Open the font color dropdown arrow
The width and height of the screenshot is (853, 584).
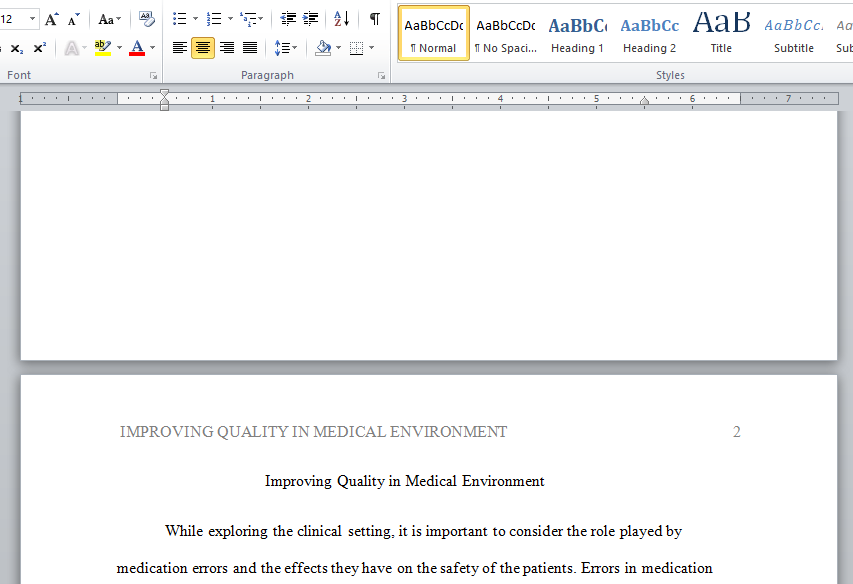153,48
